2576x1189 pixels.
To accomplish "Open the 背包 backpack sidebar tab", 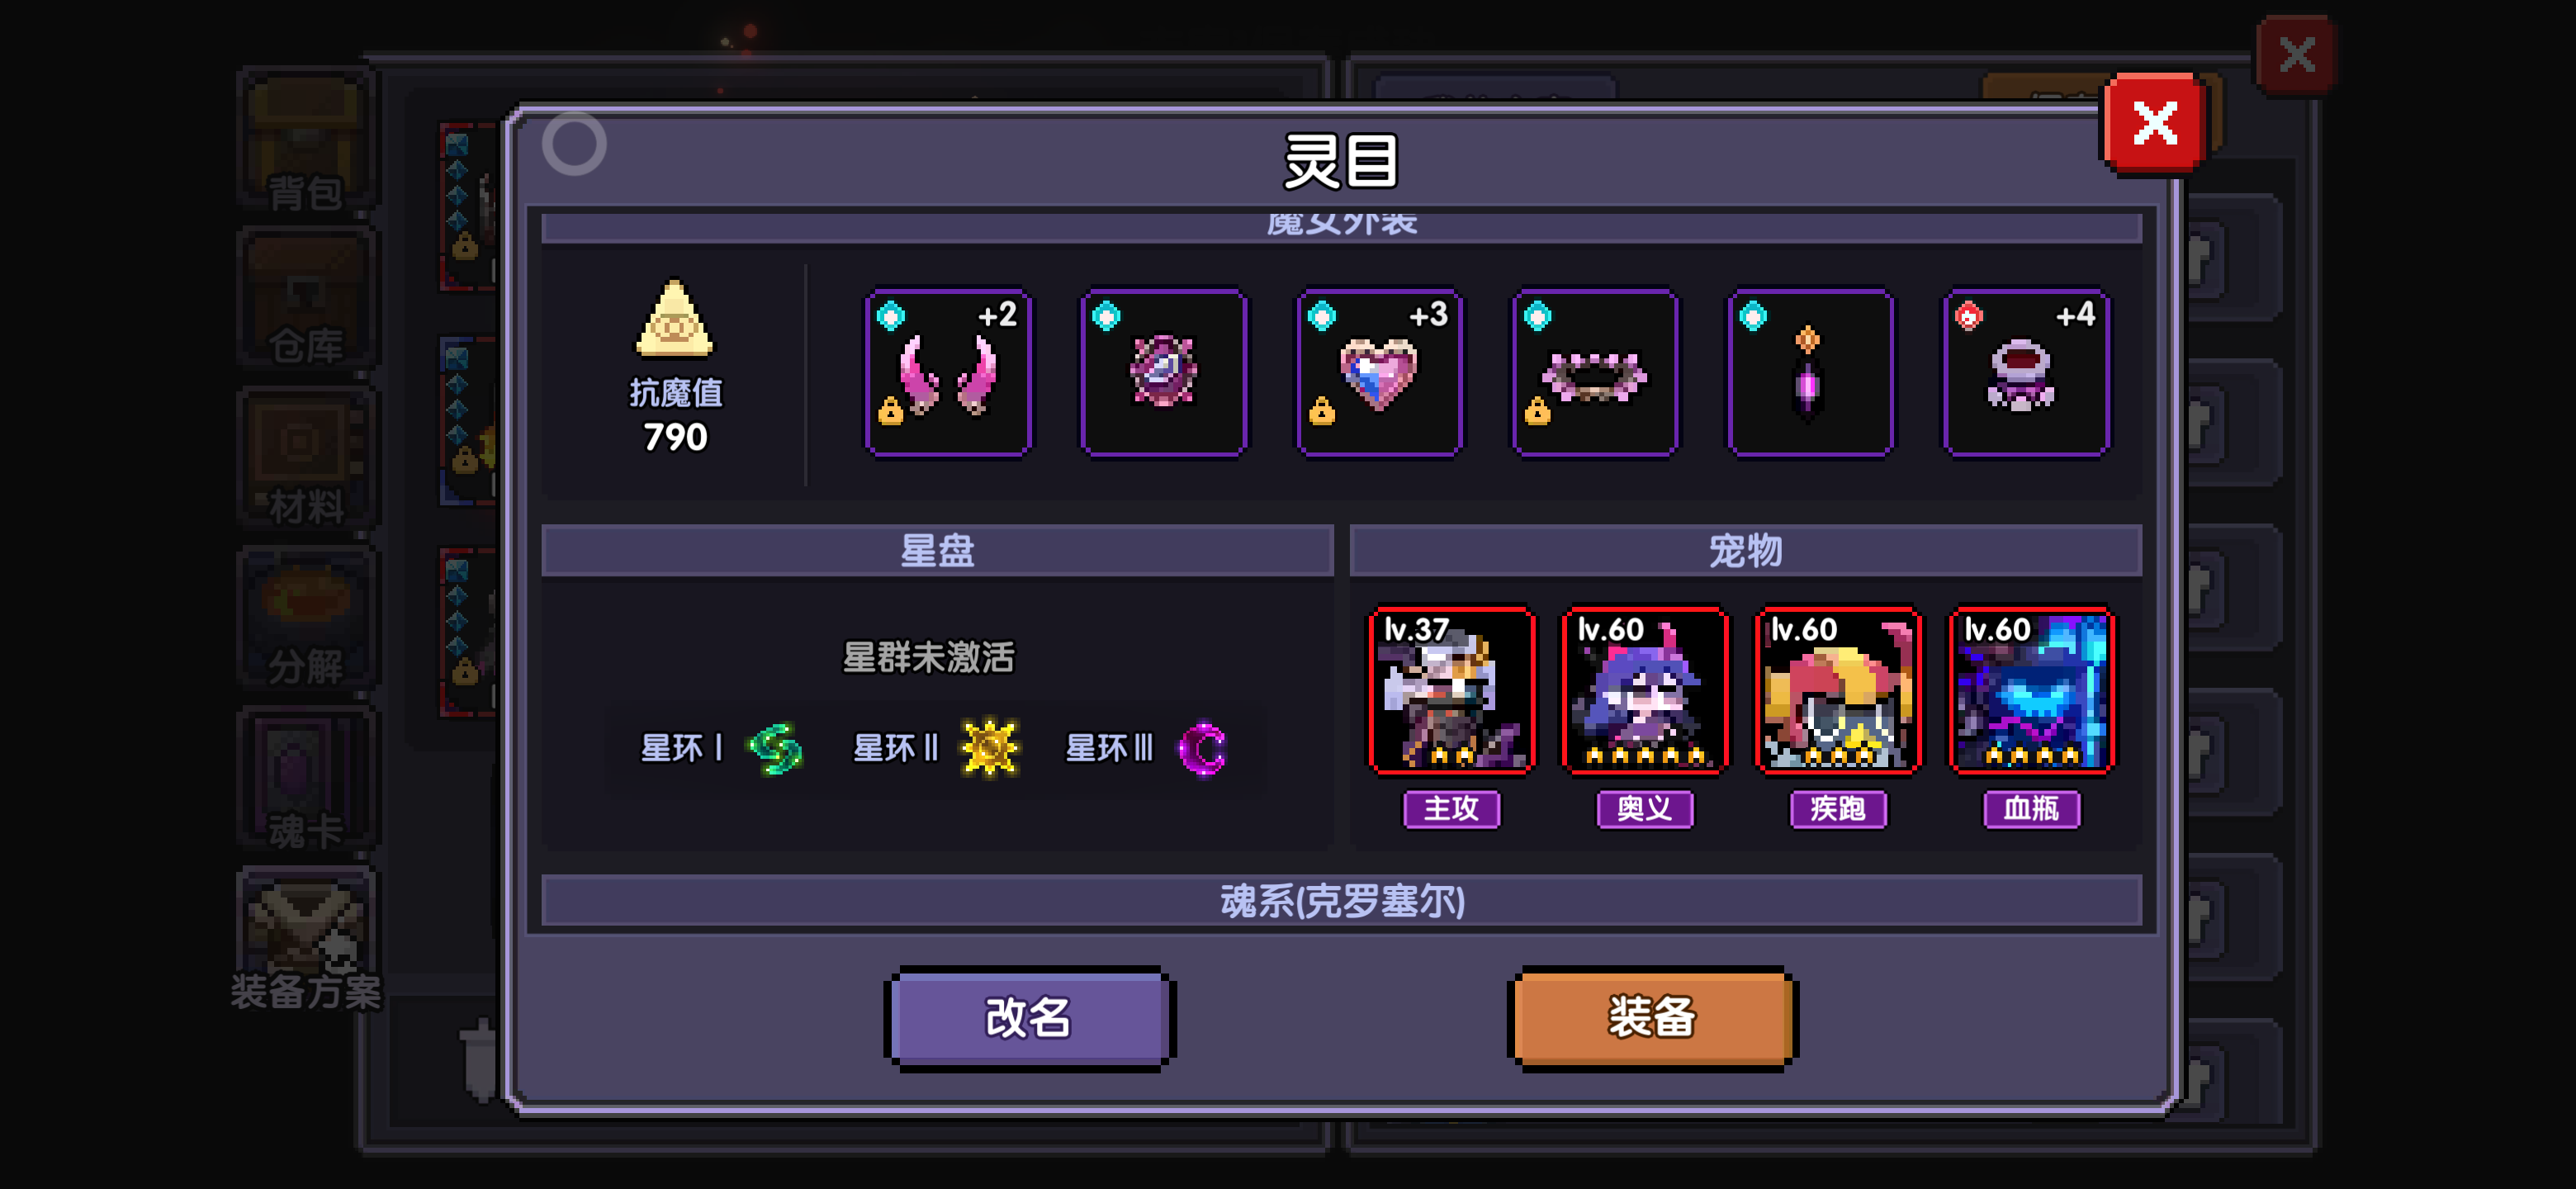I will pos(306,140).
